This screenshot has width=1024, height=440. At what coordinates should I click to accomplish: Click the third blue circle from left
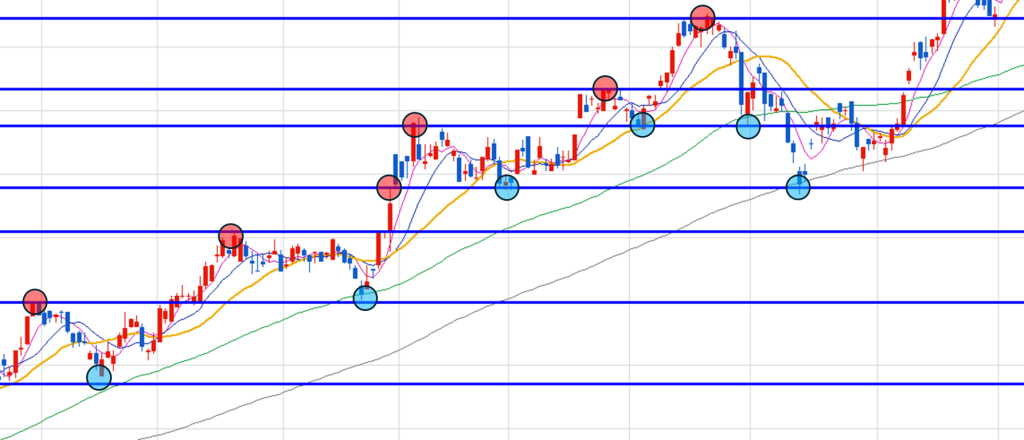pos(508,187)
